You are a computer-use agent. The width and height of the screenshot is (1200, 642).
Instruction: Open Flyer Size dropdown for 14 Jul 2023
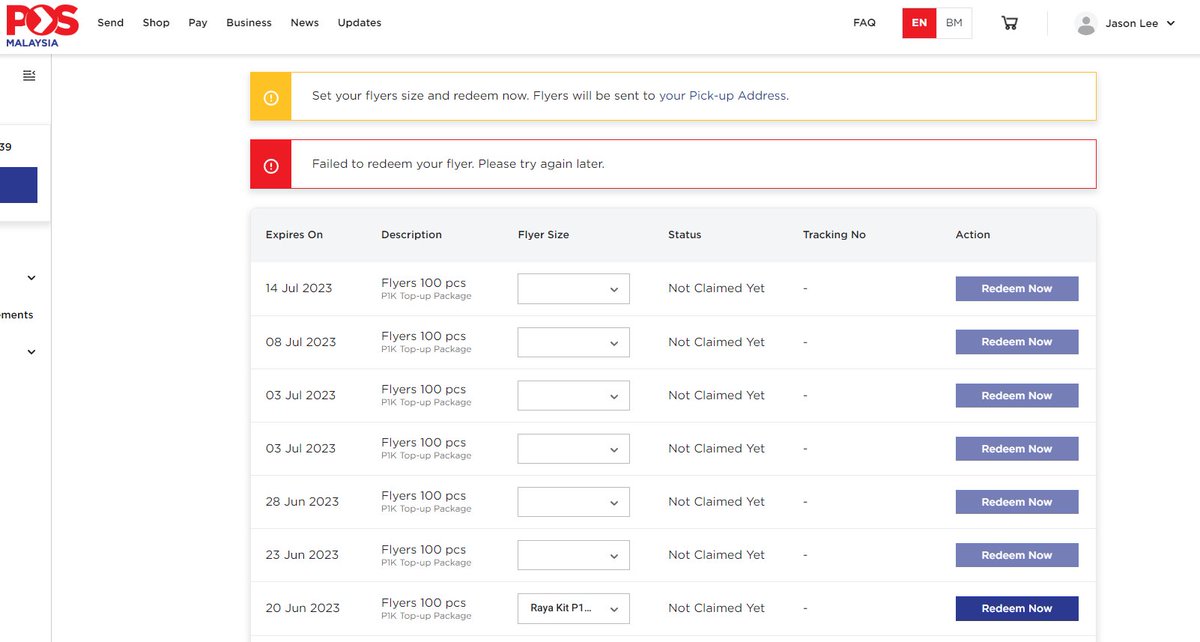click(573, 289)
